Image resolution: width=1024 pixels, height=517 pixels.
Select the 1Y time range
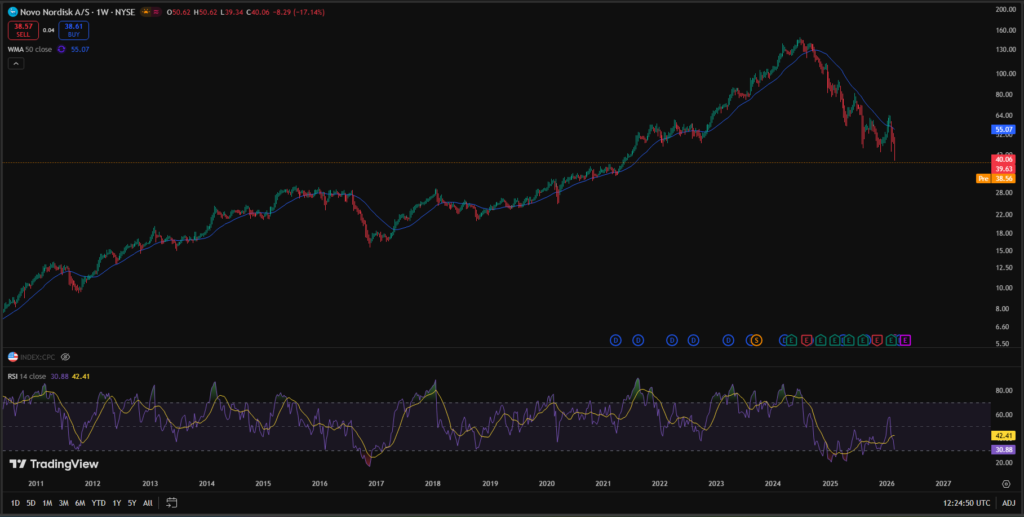[116, 503]
